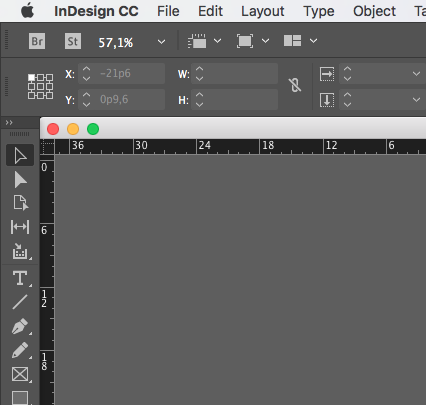Open Adobe Bridge with Br button

[37, 41]
